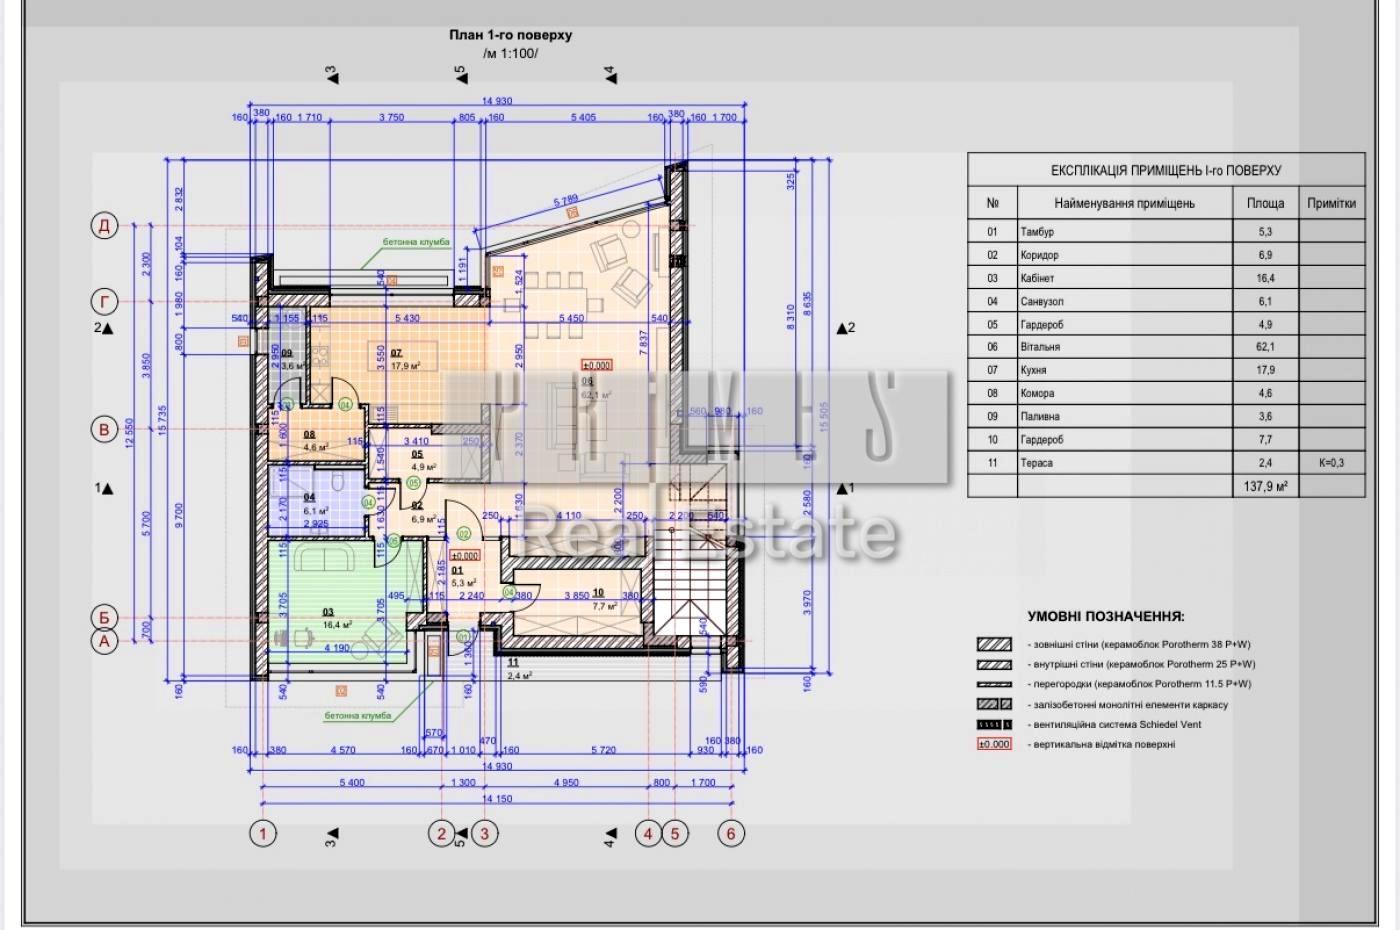Select the axis marker circle labeled Б

(105, 617)
